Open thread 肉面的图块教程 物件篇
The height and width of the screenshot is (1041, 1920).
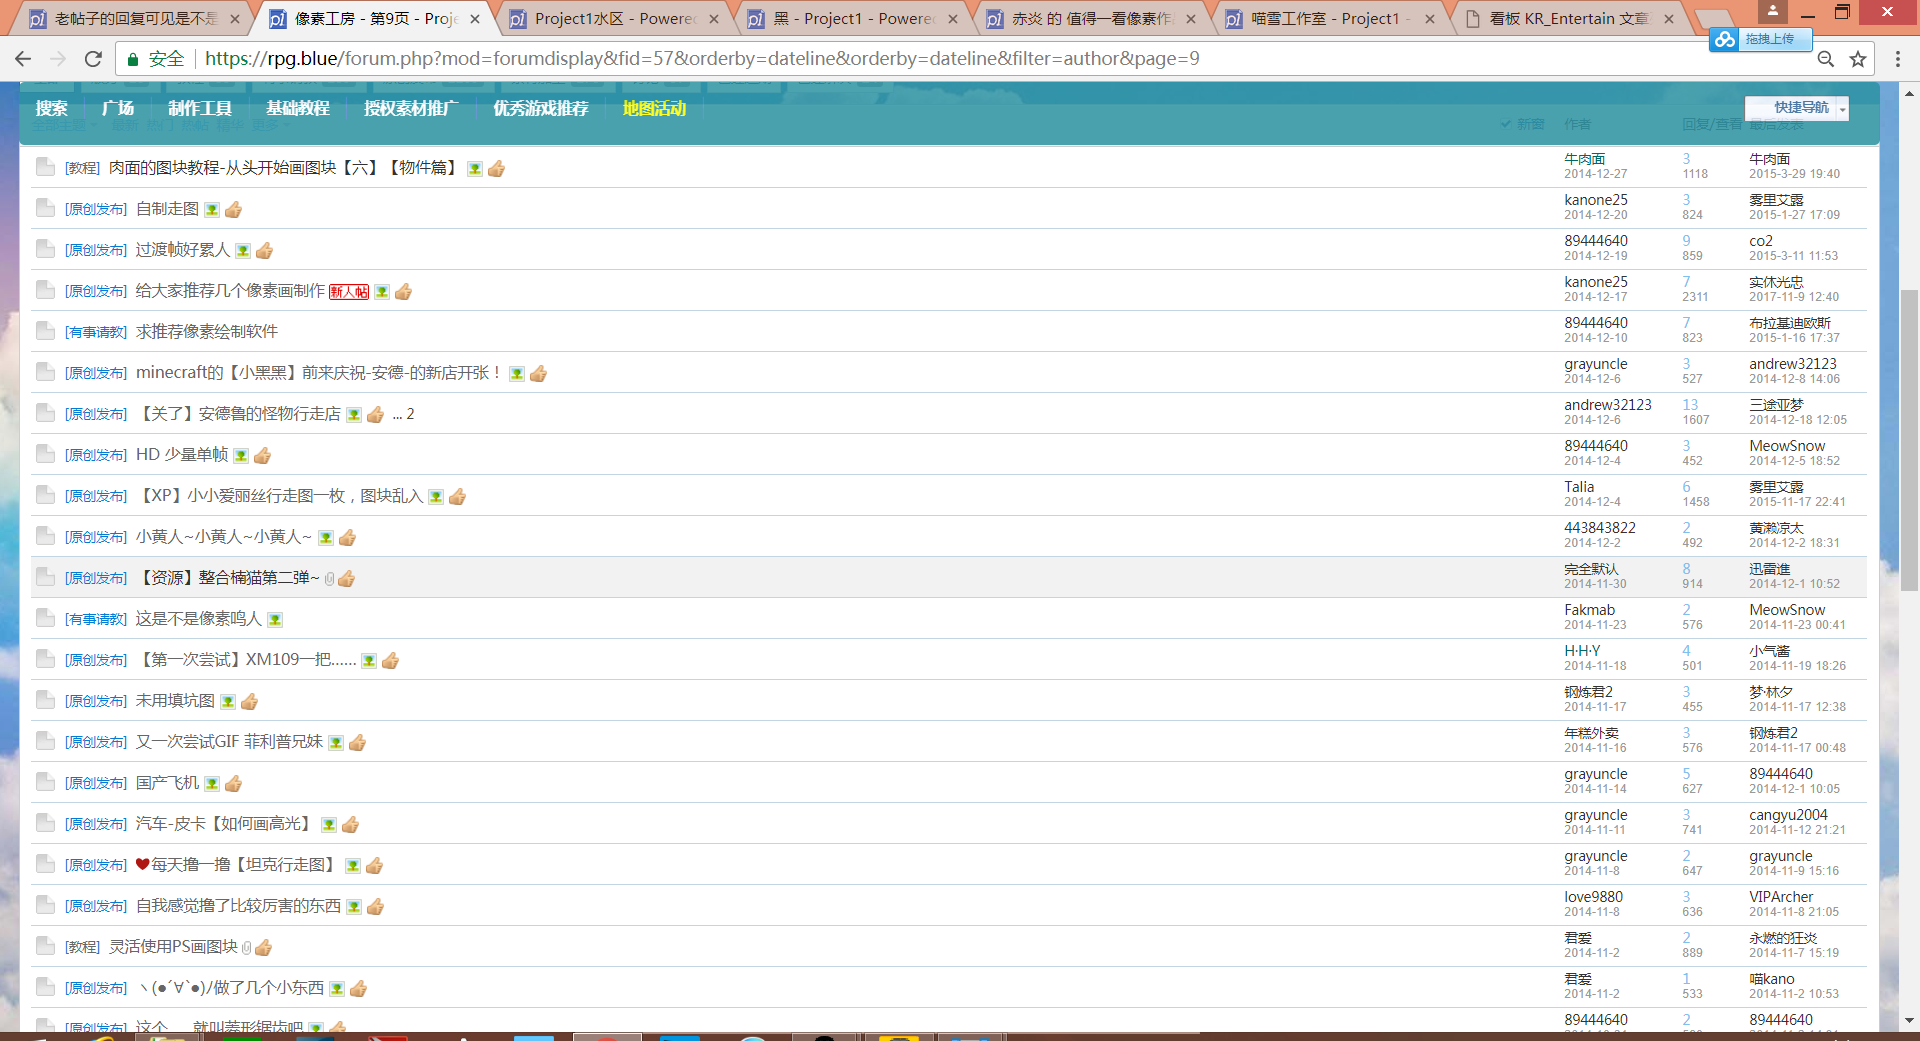pyautogui.click(x=283, y=168)
